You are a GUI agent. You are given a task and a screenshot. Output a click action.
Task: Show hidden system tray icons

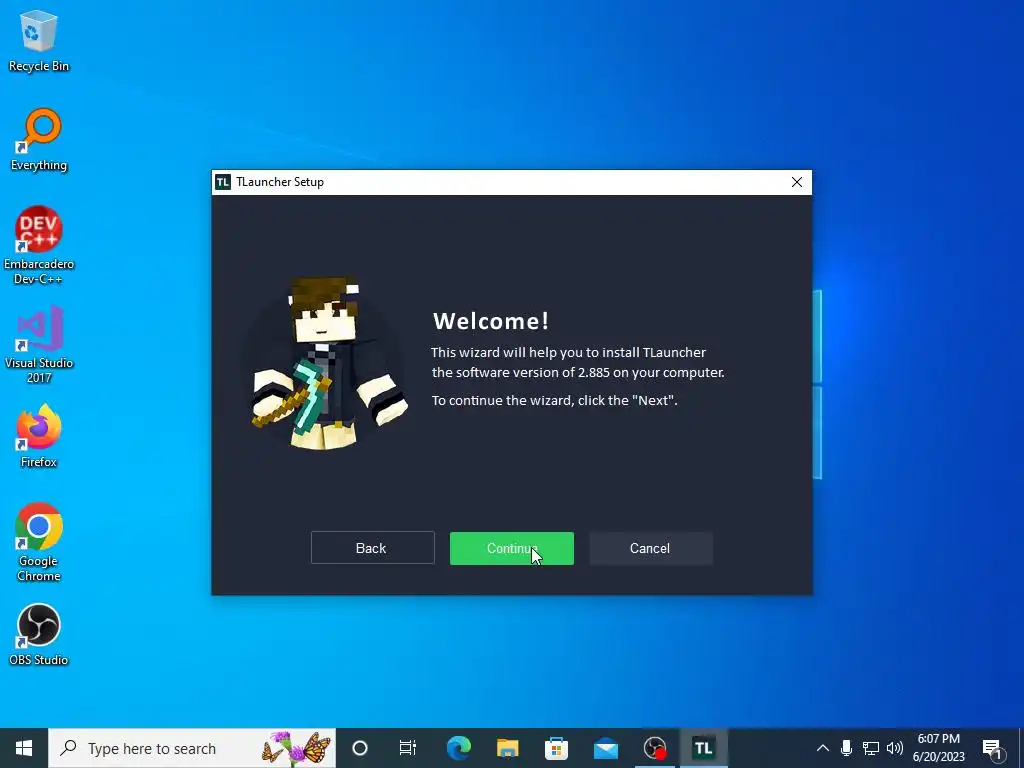(x=823, y=748)
